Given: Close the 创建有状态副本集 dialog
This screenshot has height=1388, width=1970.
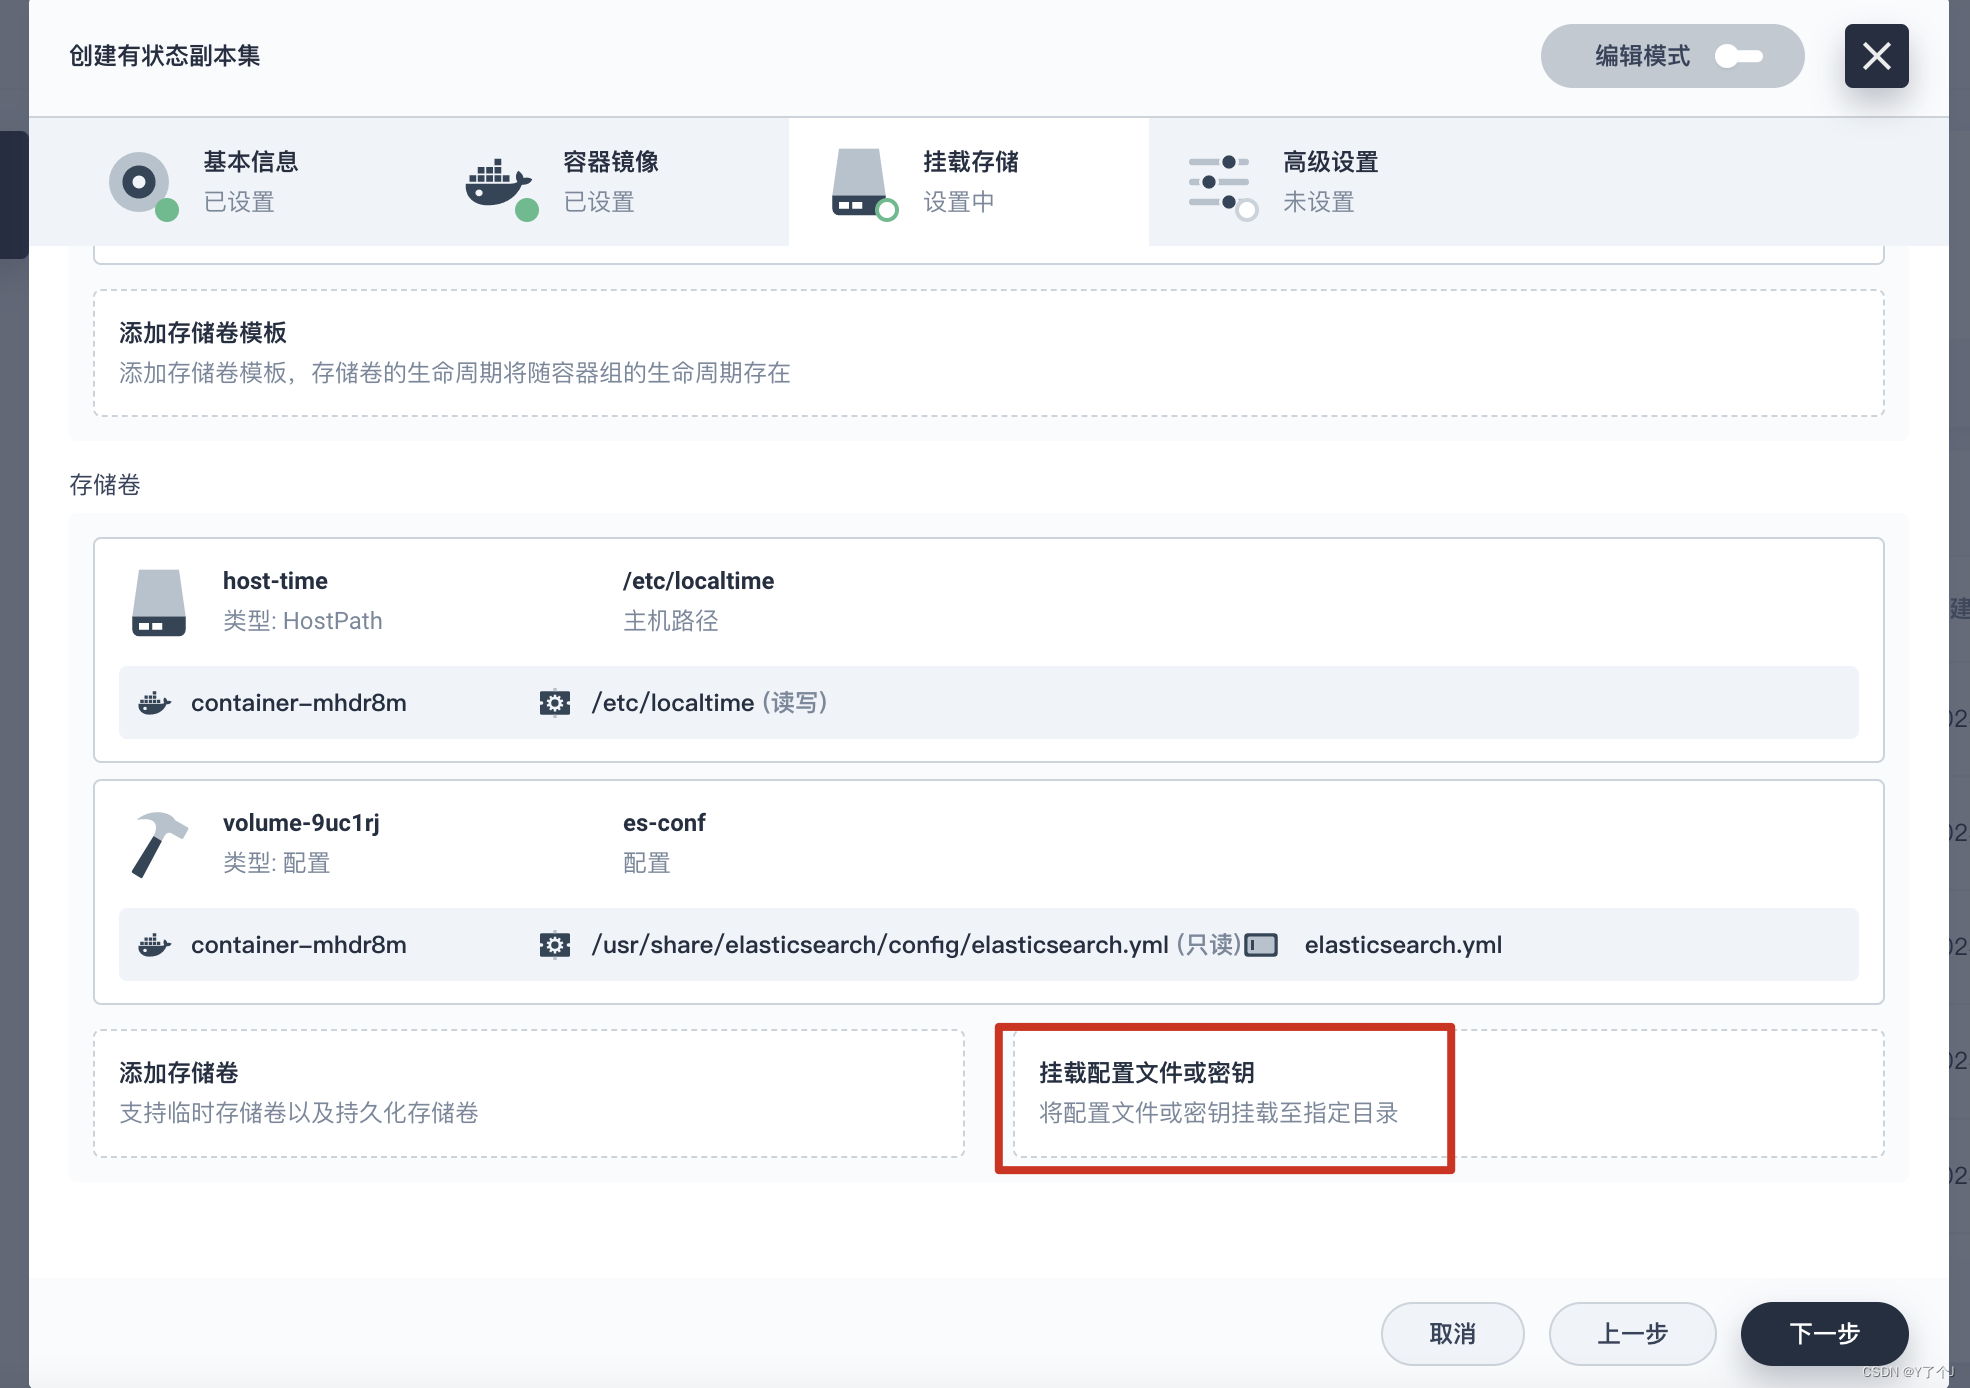Looking at the screenshot, I should click(x=1876, y=56).
